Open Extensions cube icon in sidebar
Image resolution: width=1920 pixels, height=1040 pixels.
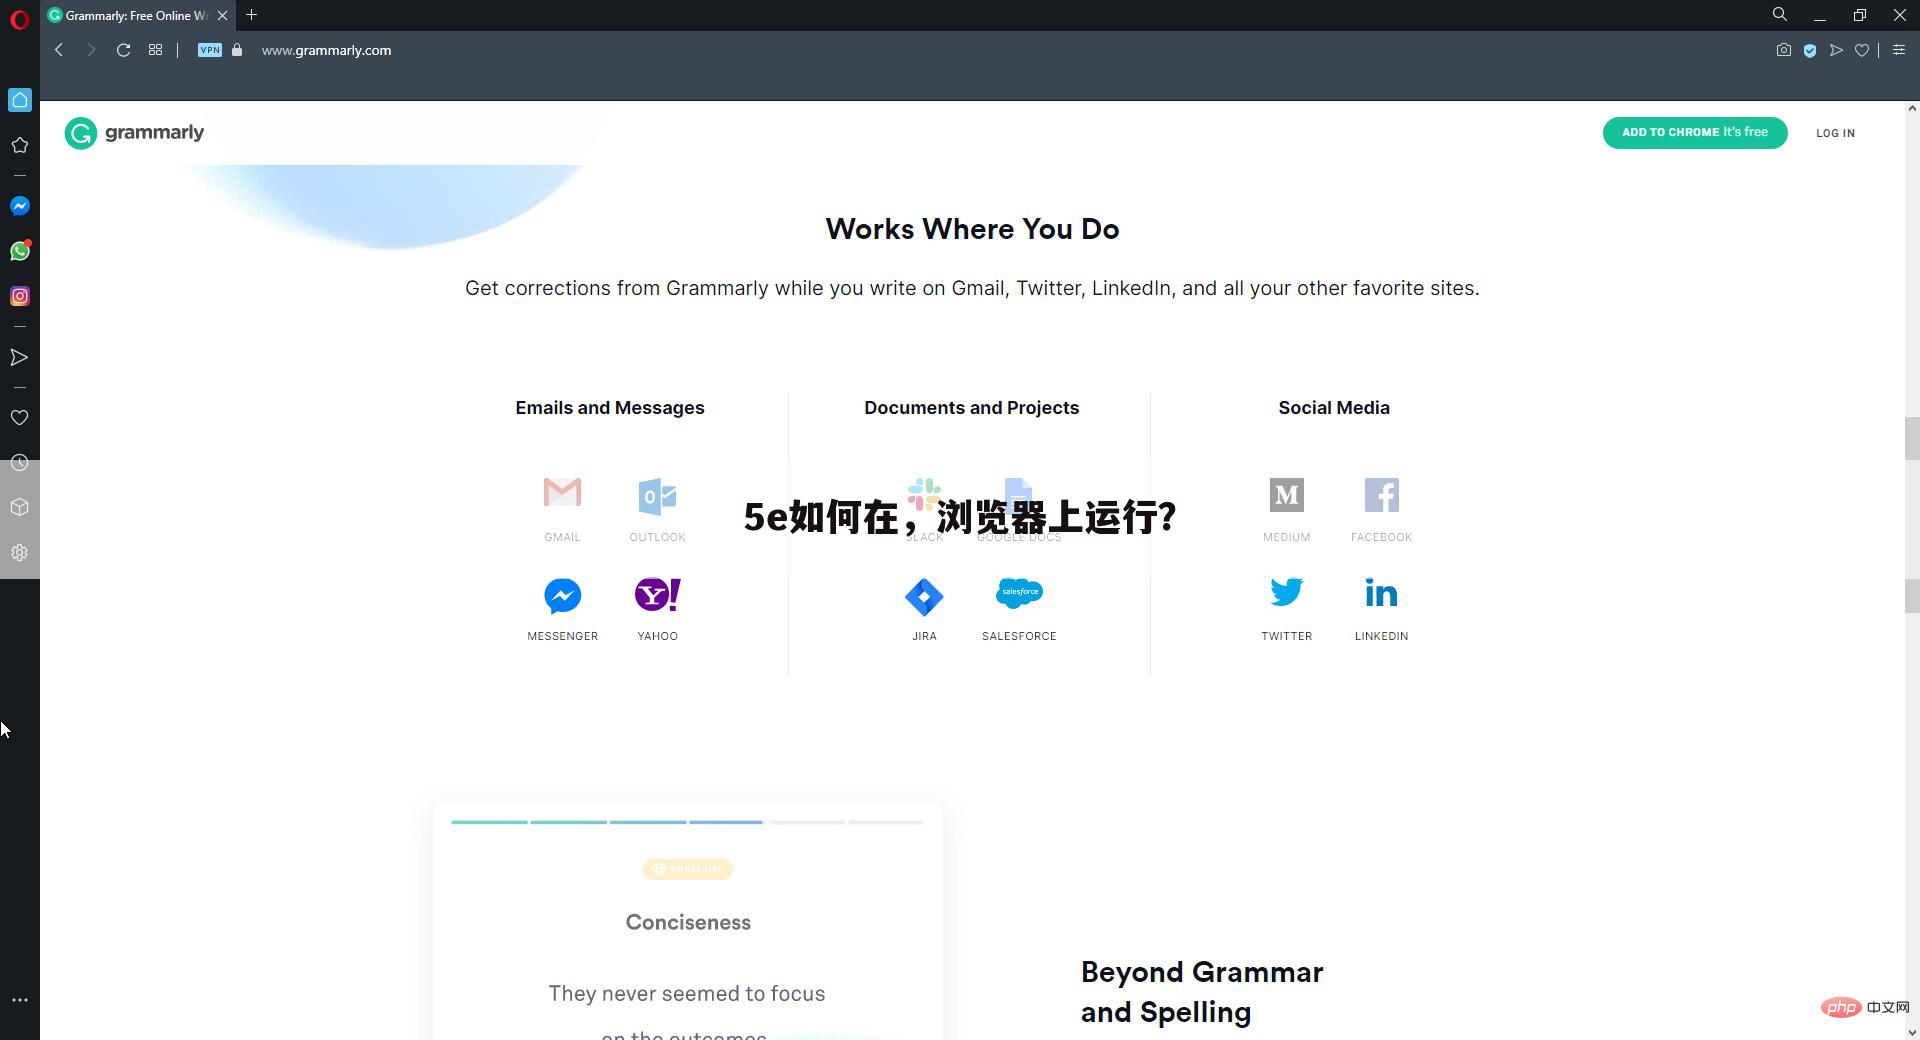[x=19, y=508]
